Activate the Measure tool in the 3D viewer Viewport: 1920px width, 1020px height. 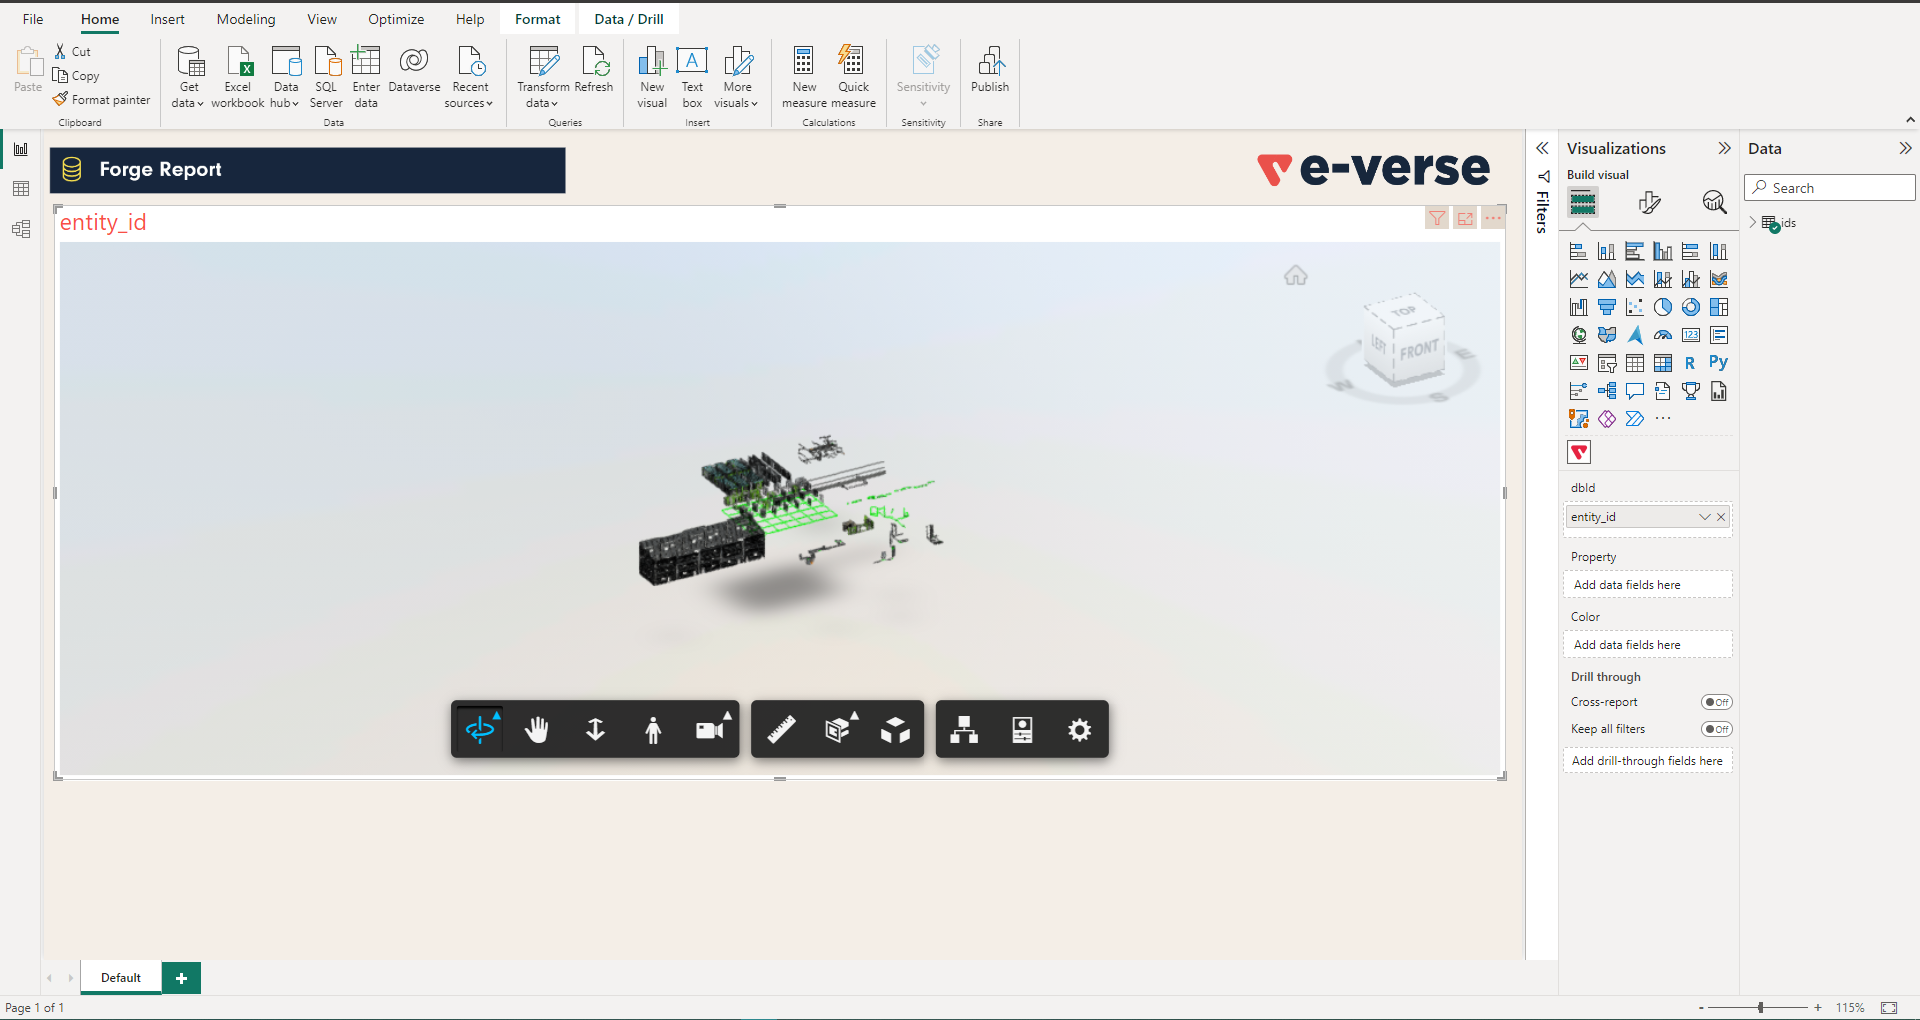pyautogui.click(x=782, y=729)
